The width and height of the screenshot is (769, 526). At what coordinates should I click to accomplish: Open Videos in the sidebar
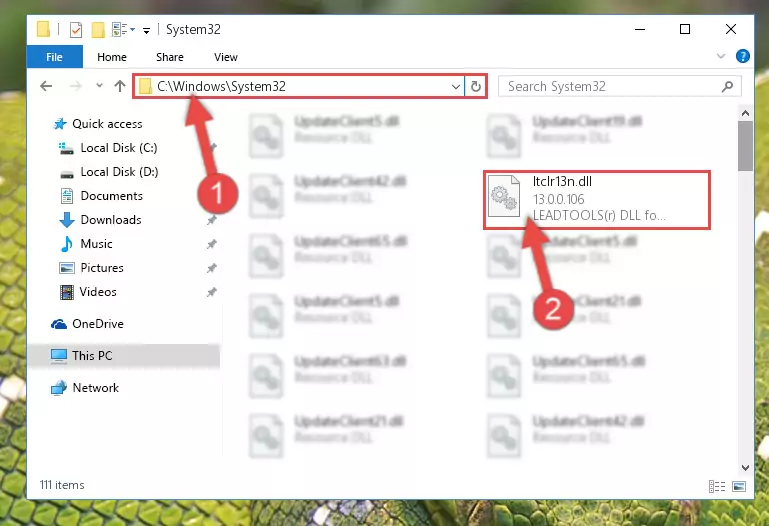(x=98, y=292)
